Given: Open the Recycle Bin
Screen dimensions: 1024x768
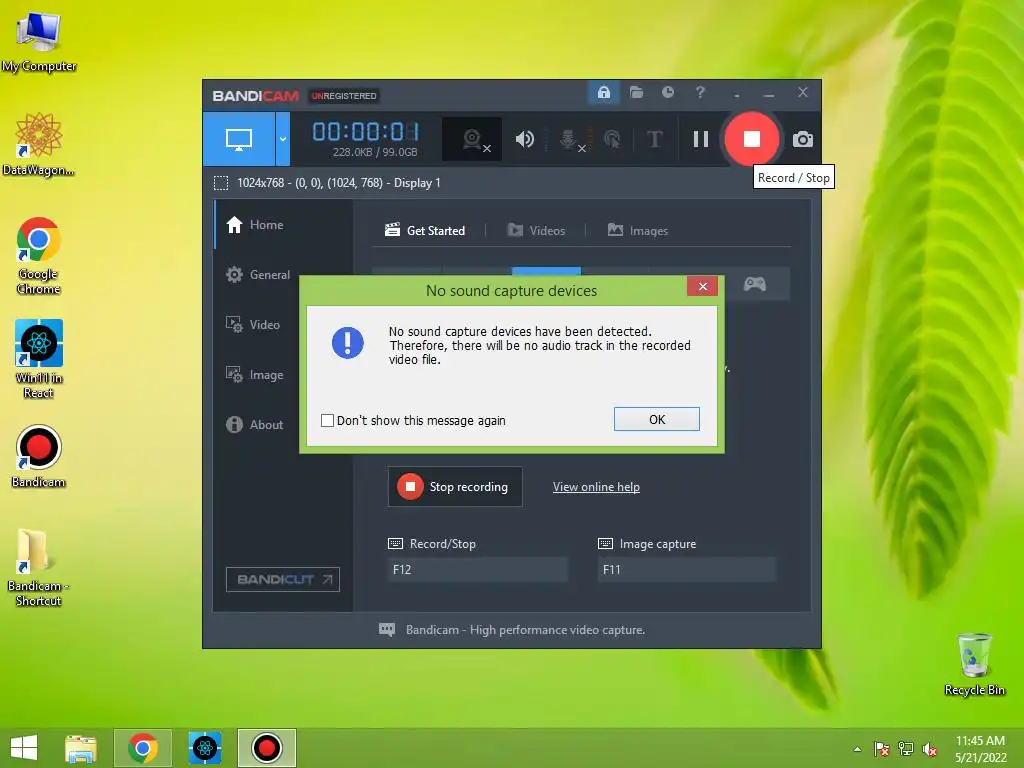Looking at the screenshot, I should pos(974,664).
